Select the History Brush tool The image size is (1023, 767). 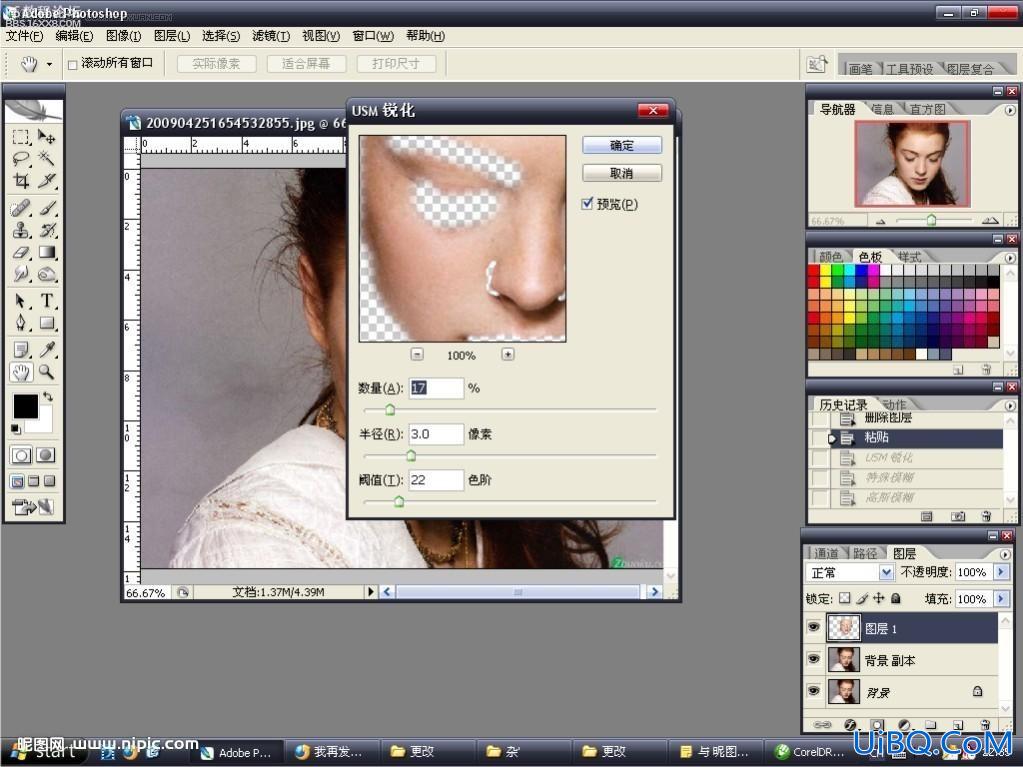pos(46,230)
